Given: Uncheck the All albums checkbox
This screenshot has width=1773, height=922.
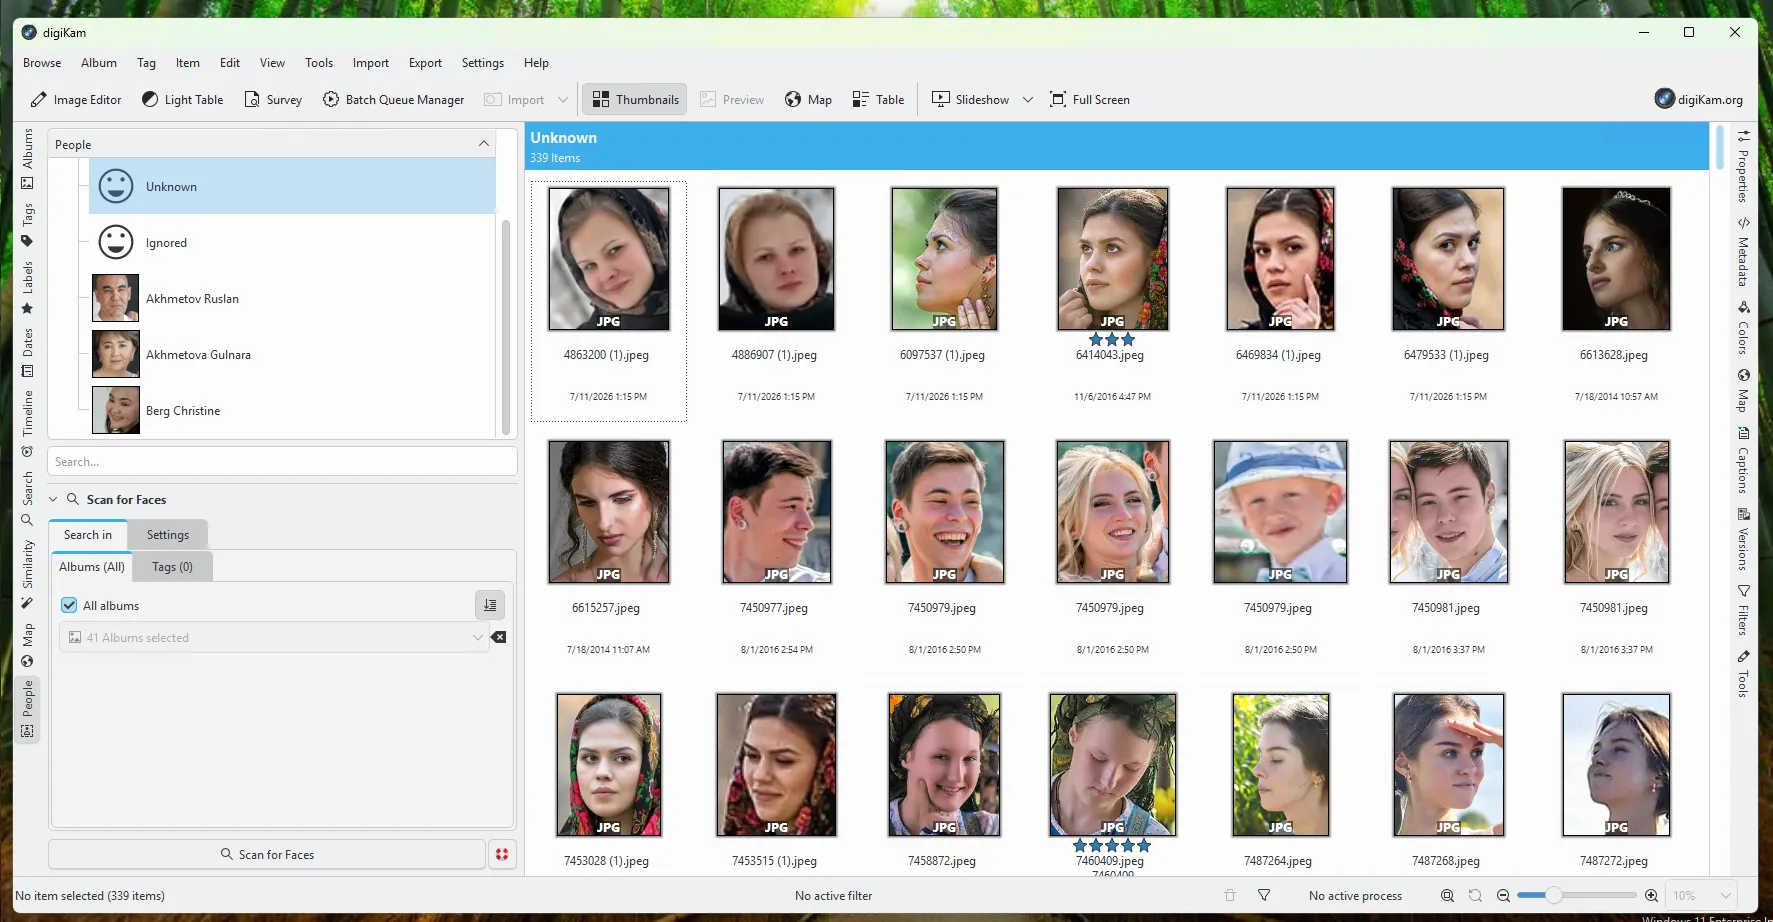Looking at the screenshot, I should [69, 605].
